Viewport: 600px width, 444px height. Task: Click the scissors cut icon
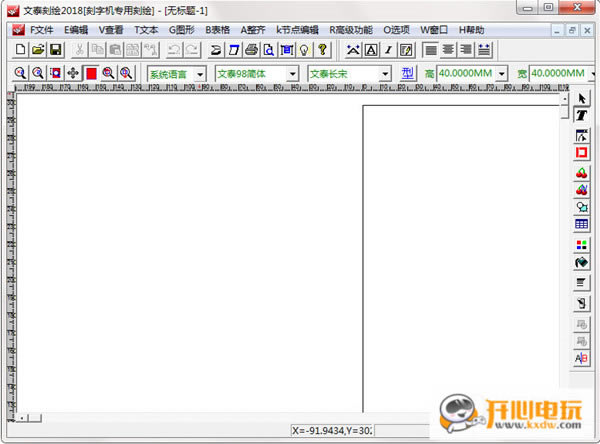point(80,50)
